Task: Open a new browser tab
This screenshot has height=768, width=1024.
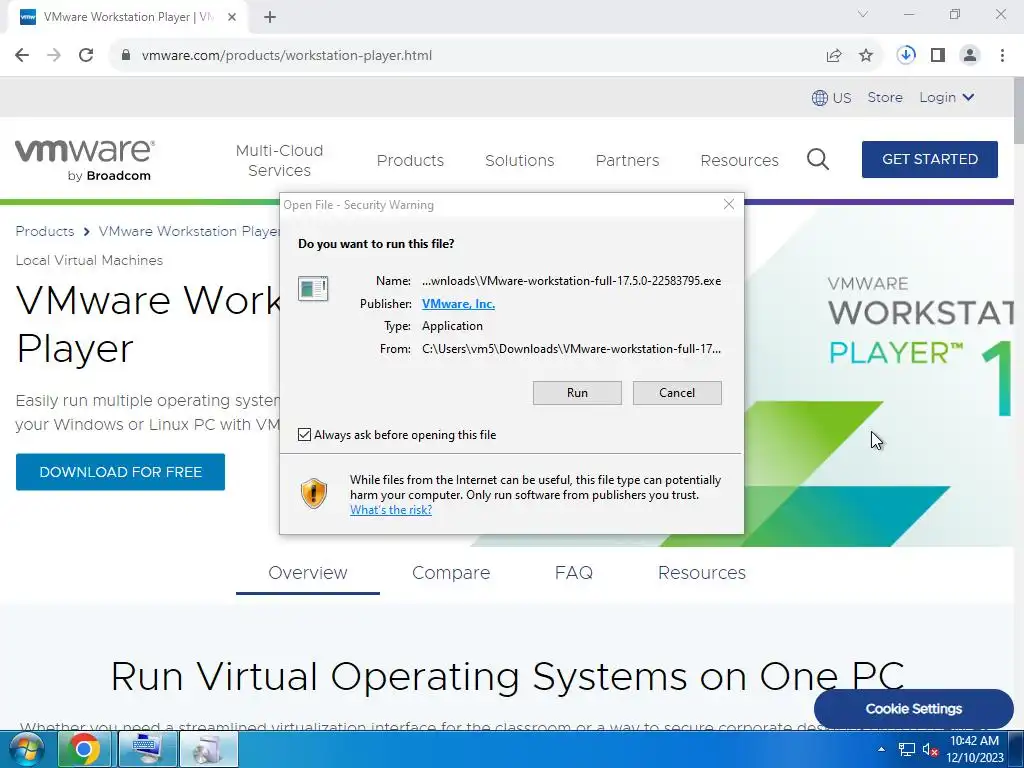Action: pyautogui.click(x=270, y=17)
